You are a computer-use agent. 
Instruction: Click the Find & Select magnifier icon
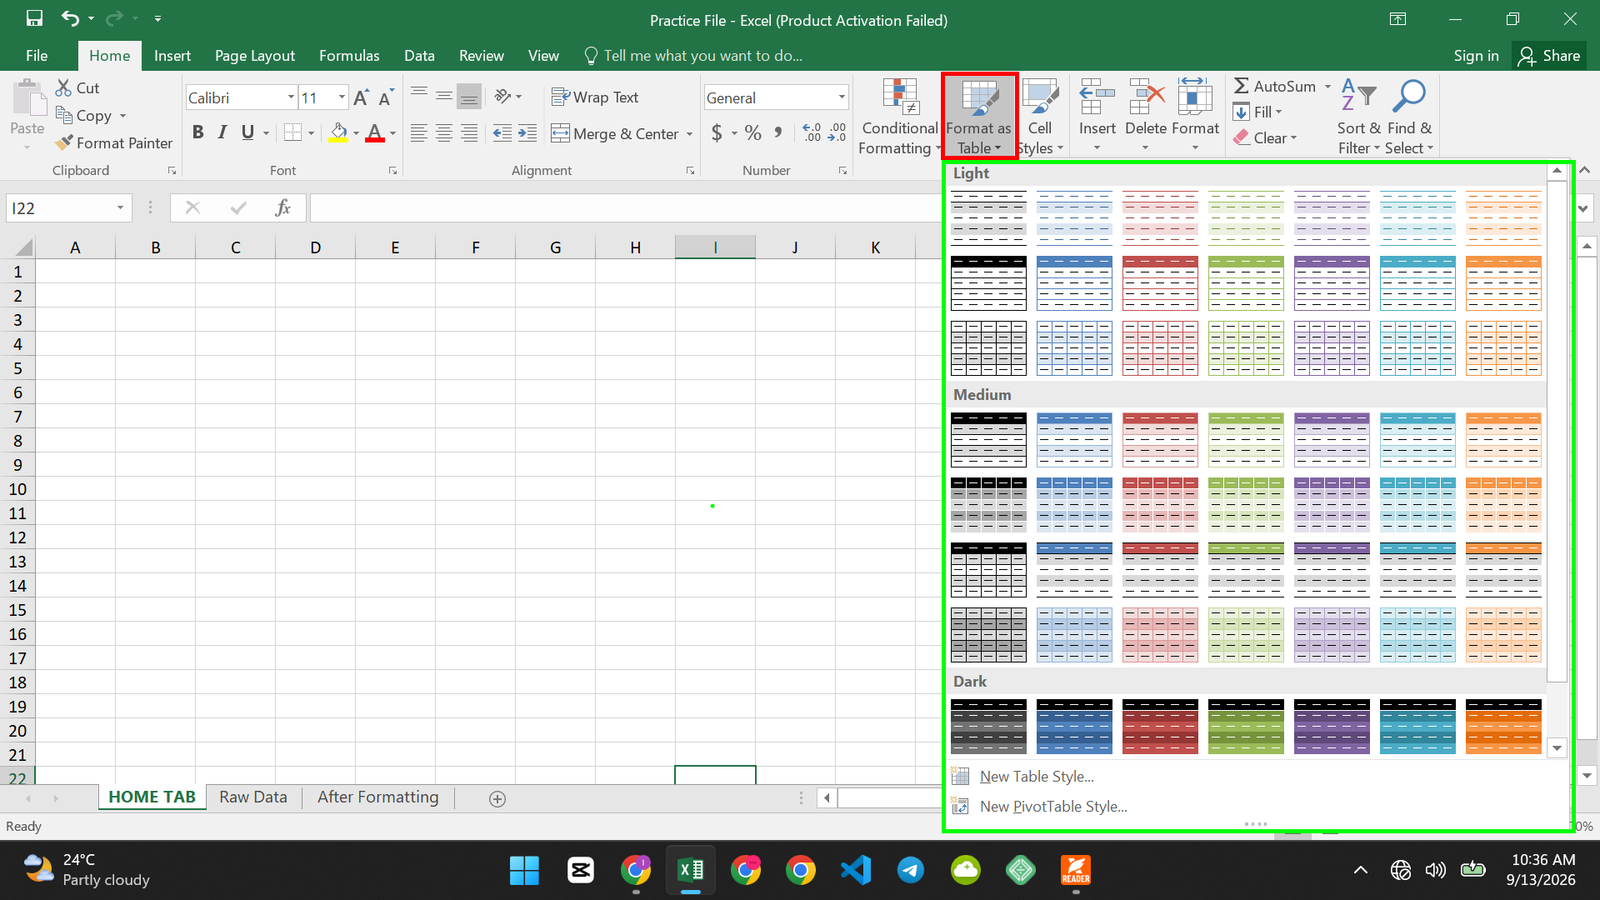[x=1409, y=96]
